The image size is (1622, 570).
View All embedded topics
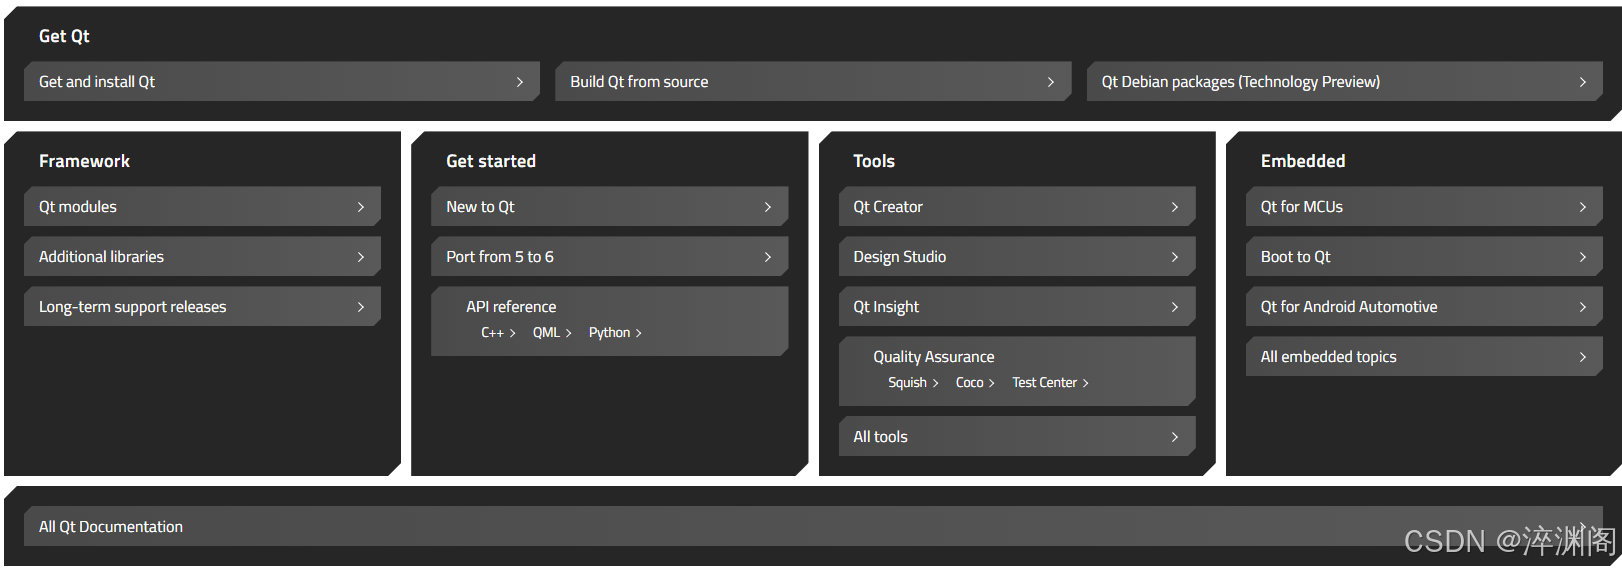click(x=1424, y=357)
